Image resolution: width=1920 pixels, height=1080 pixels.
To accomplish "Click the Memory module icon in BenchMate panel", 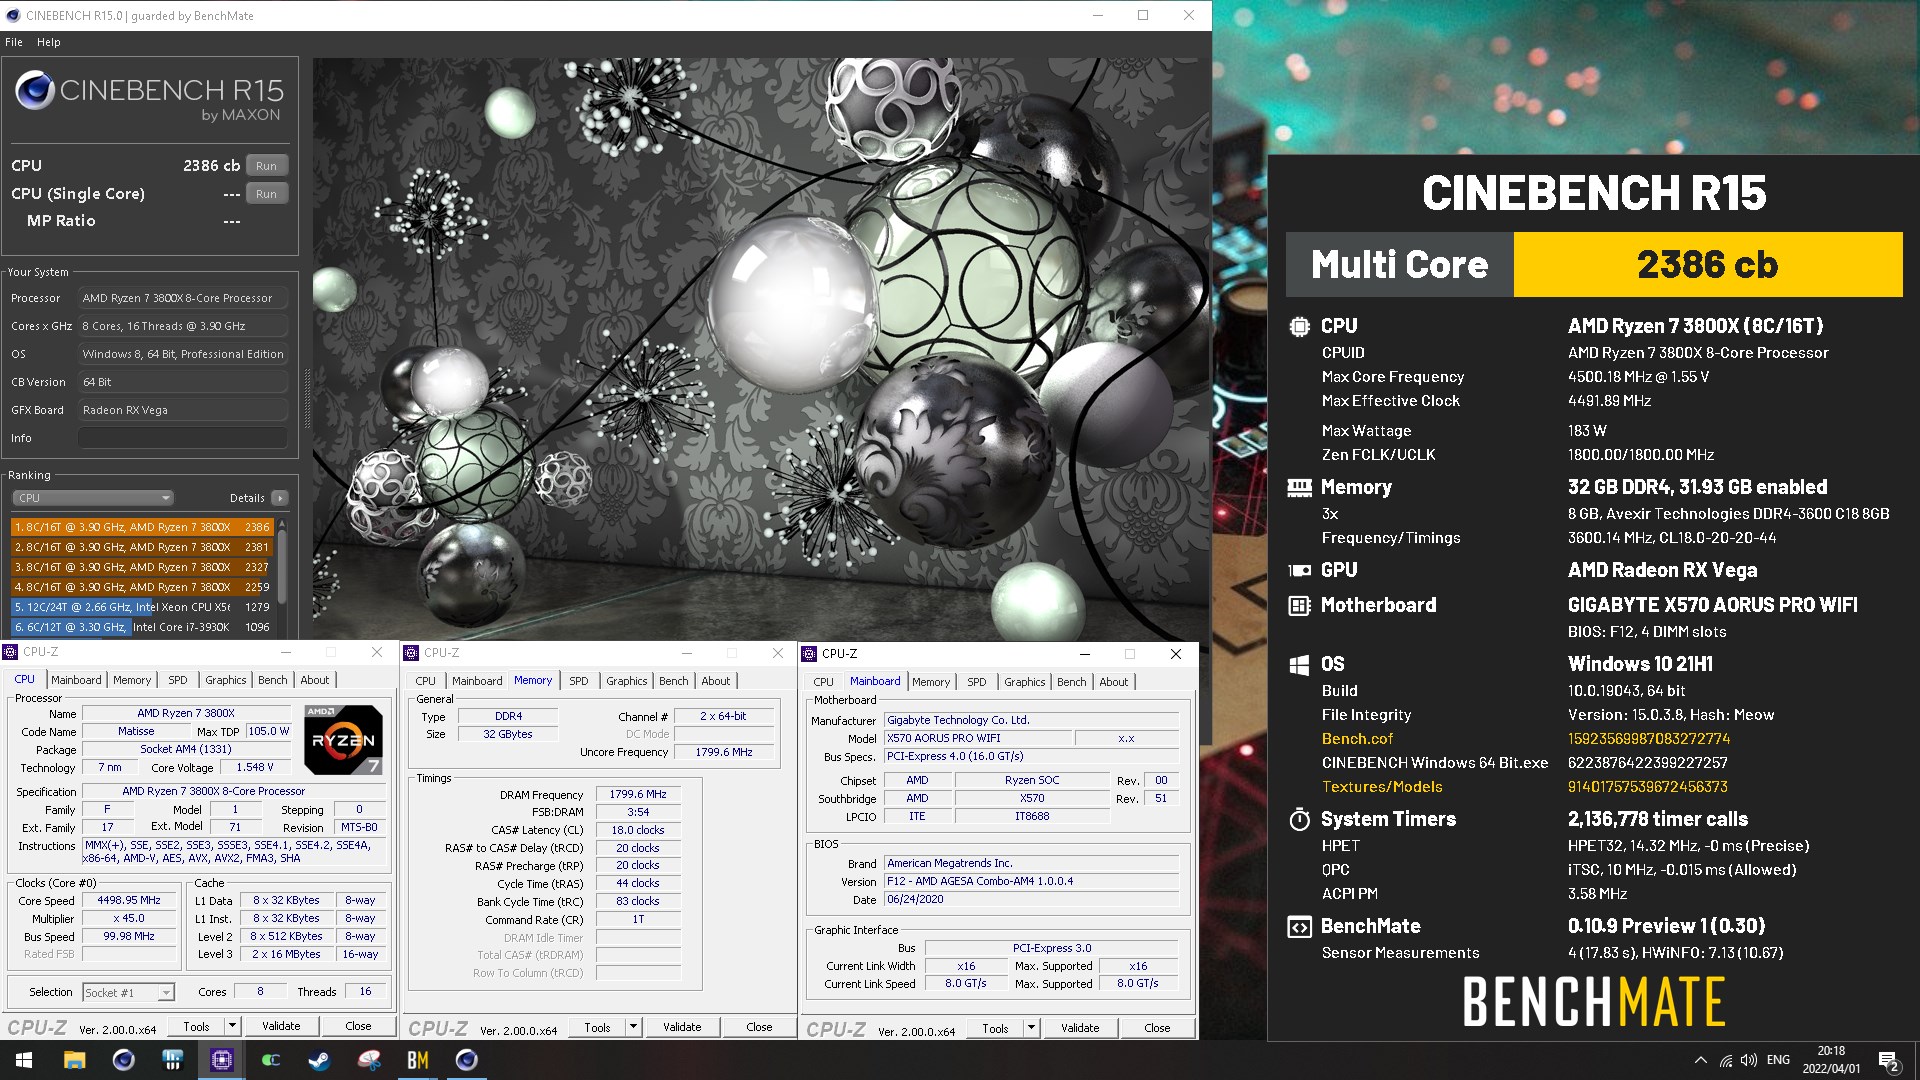I will (1299, 487).
